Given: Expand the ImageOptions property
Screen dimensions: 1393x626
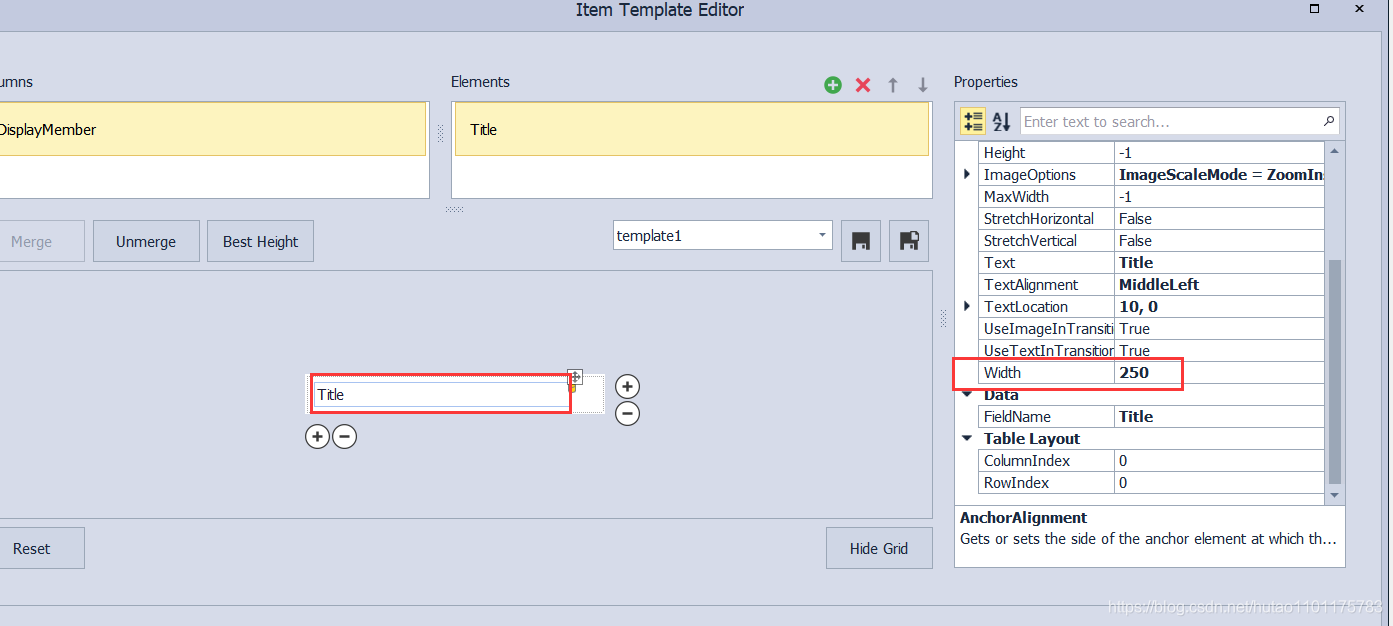Looking at the screenshot, I should (x=965, y=174).
